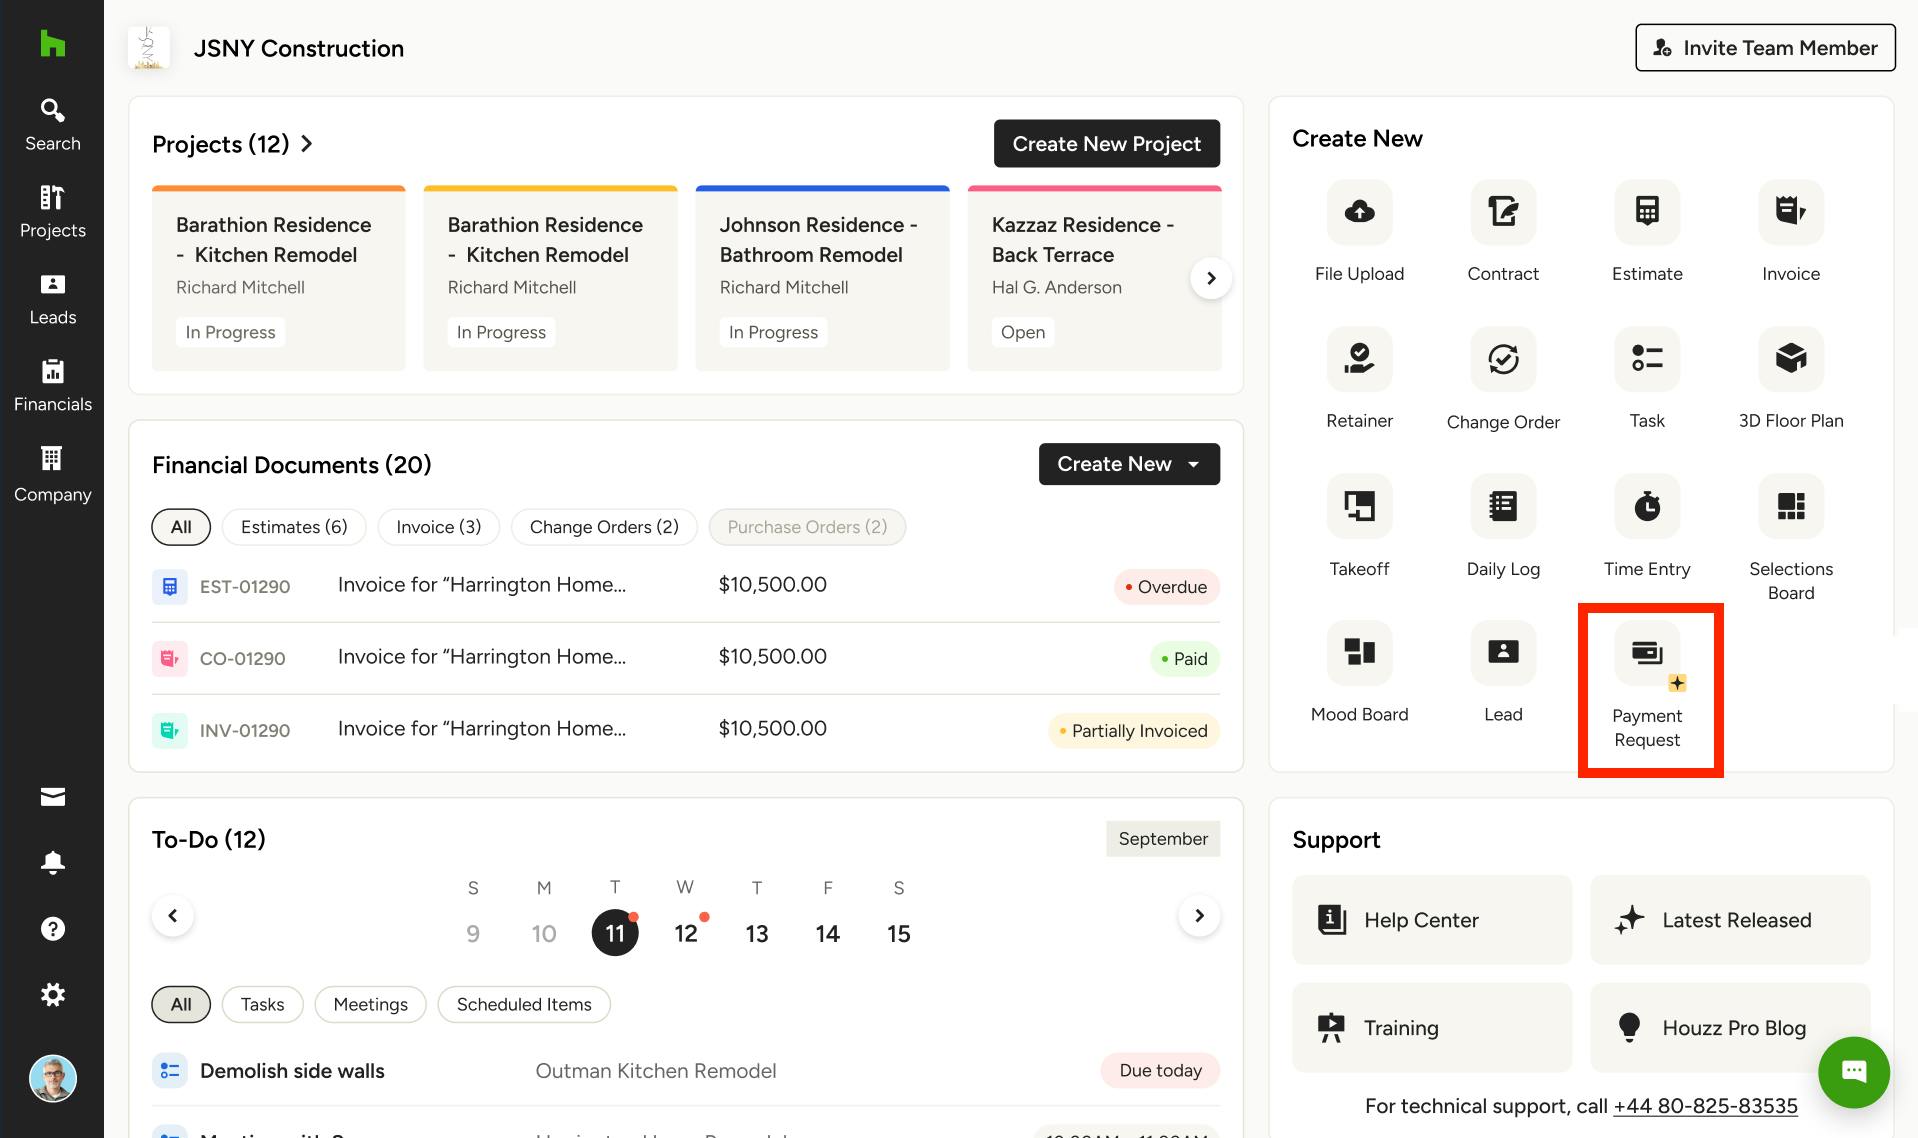The image size is (1918, 1138).
Task: Open the notifications bell
Action: coord(52,862)
